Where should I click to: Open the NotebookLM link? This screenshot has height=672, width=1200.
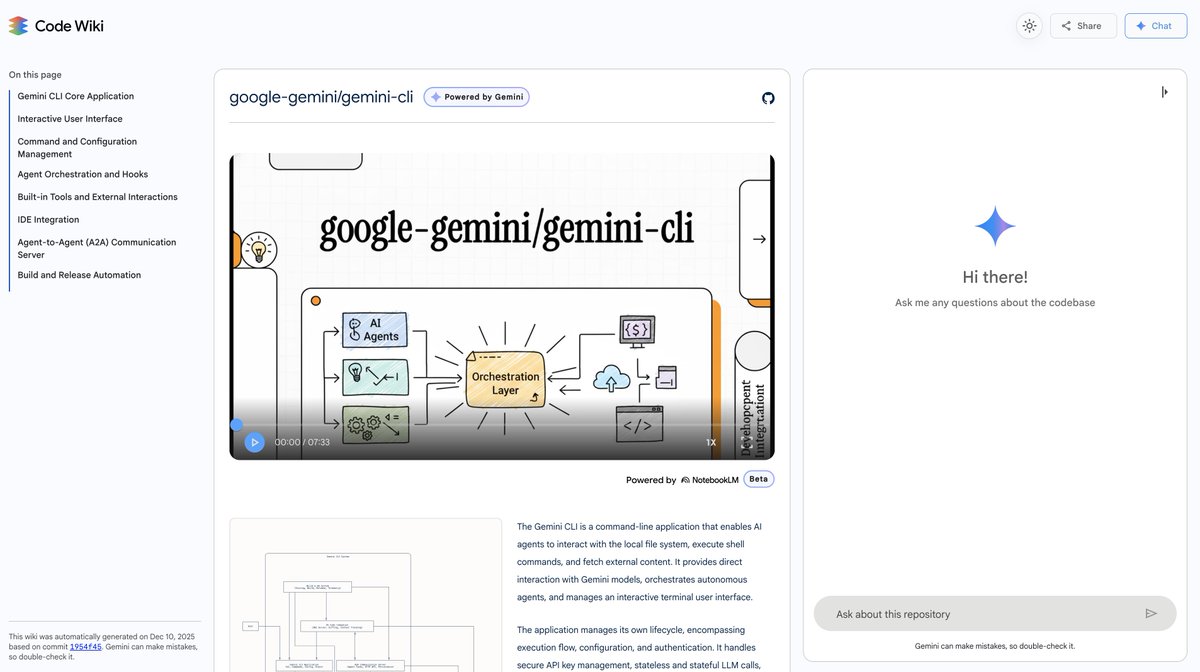710,480
